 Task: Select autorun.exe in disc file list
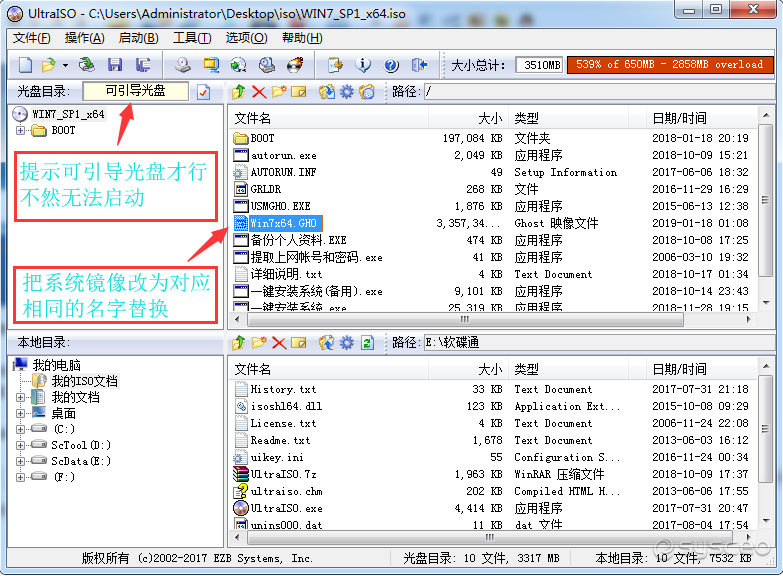point(284,155)
